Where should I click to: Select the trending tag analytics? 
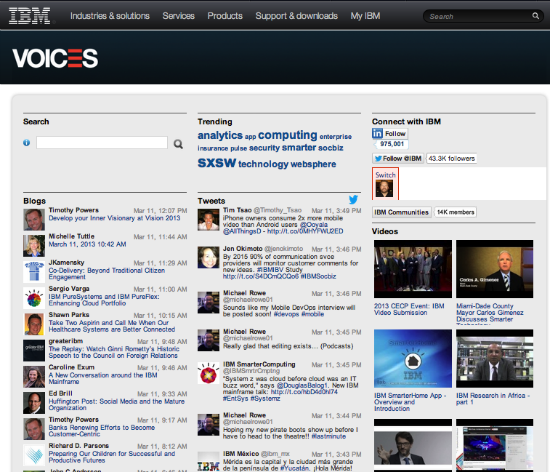(220, 135)
